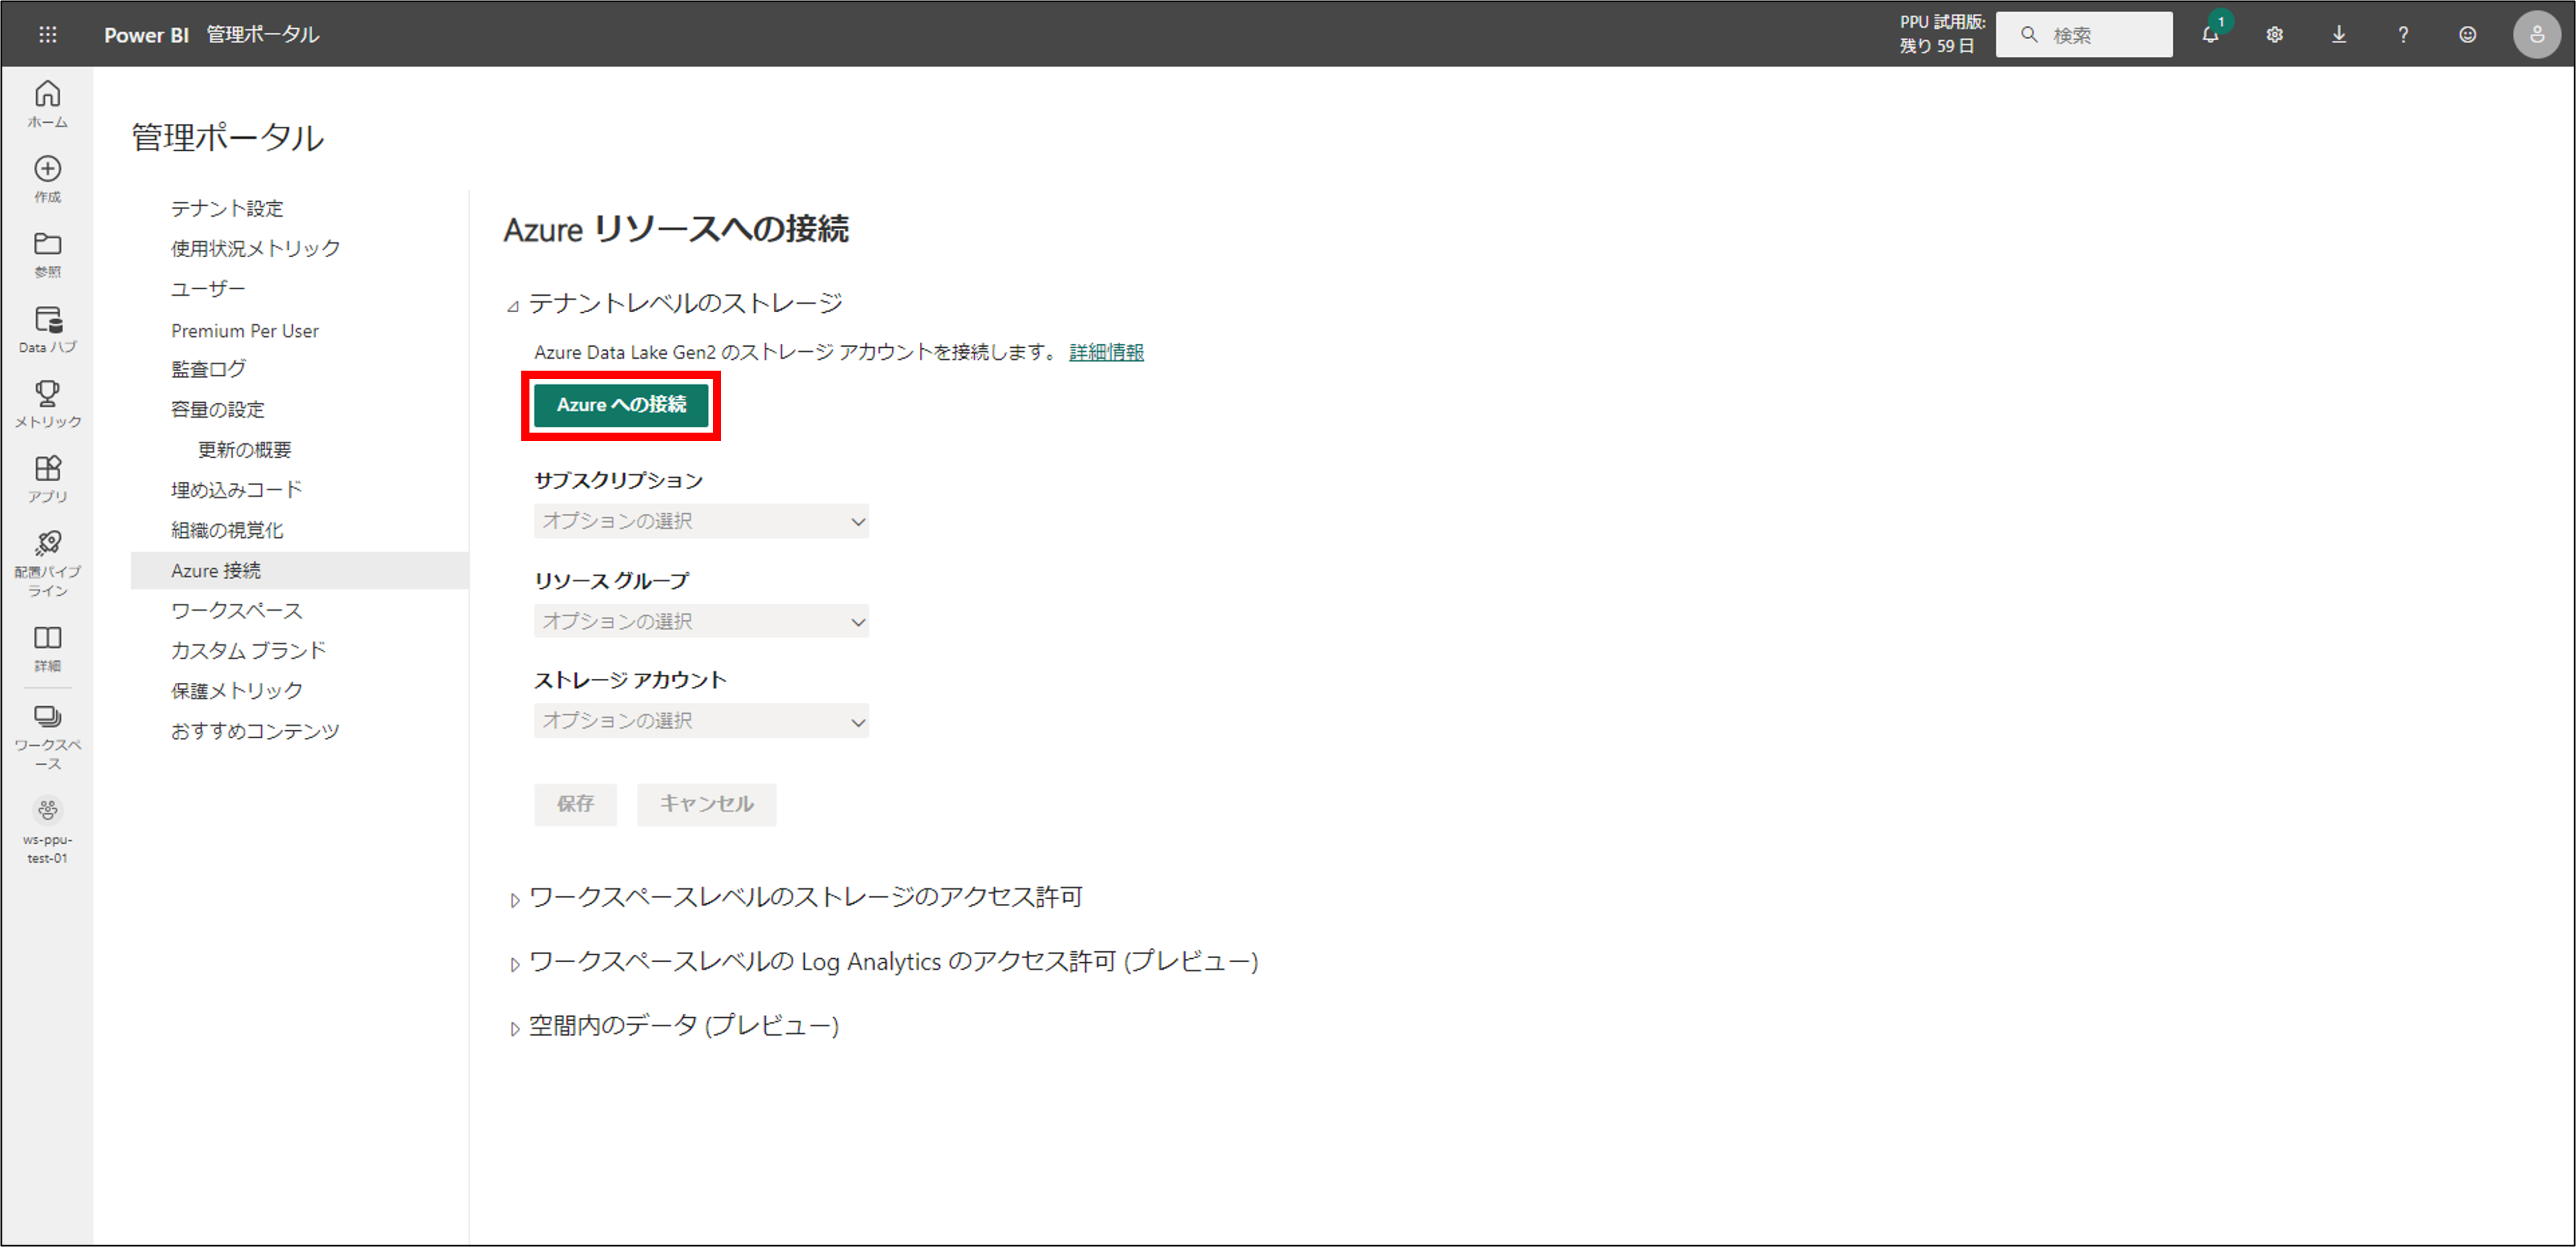
Task: Click the PPU 試用版 trial status text
Action: (1942, 34)
